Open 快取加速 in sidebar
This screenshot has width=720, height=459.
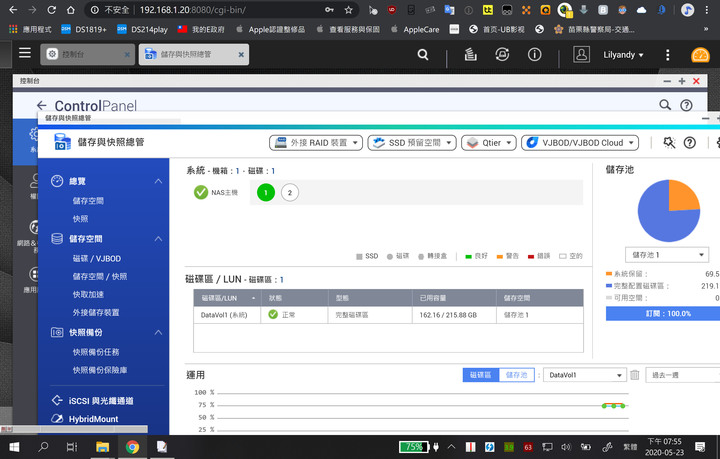88,294
